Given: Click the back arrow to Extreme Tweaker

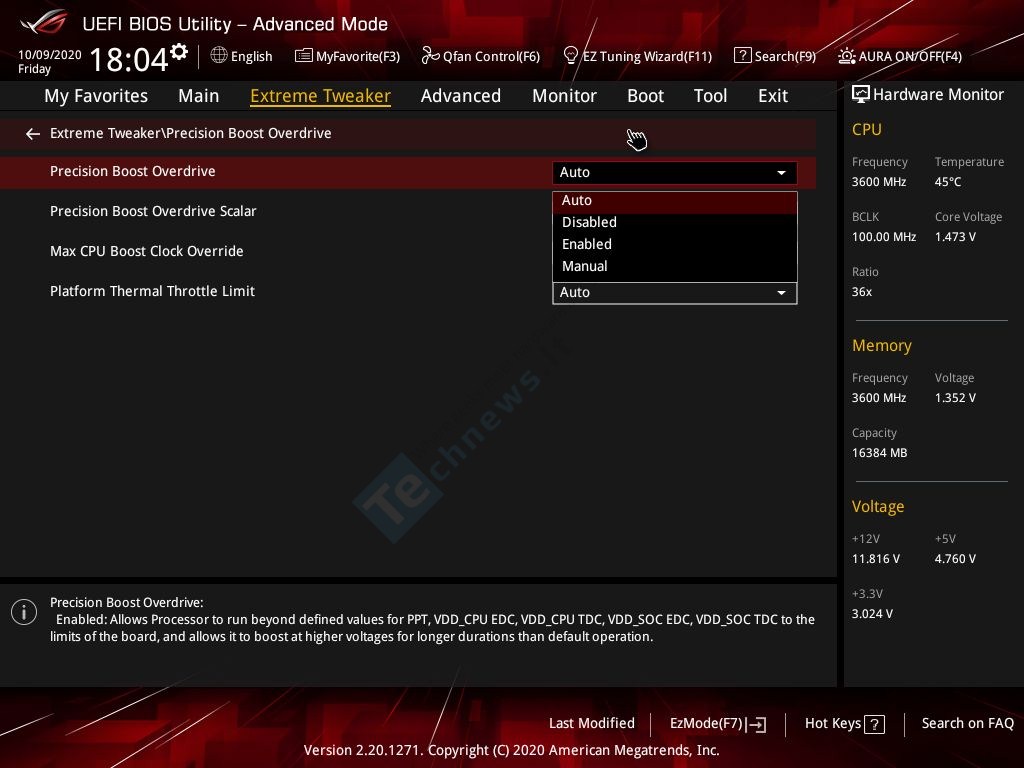Looking at the screenshot, I should tap(33, 134).
